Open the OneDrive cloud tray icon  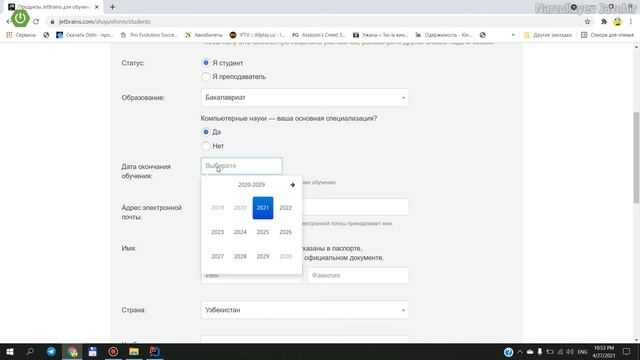[530, 352]
